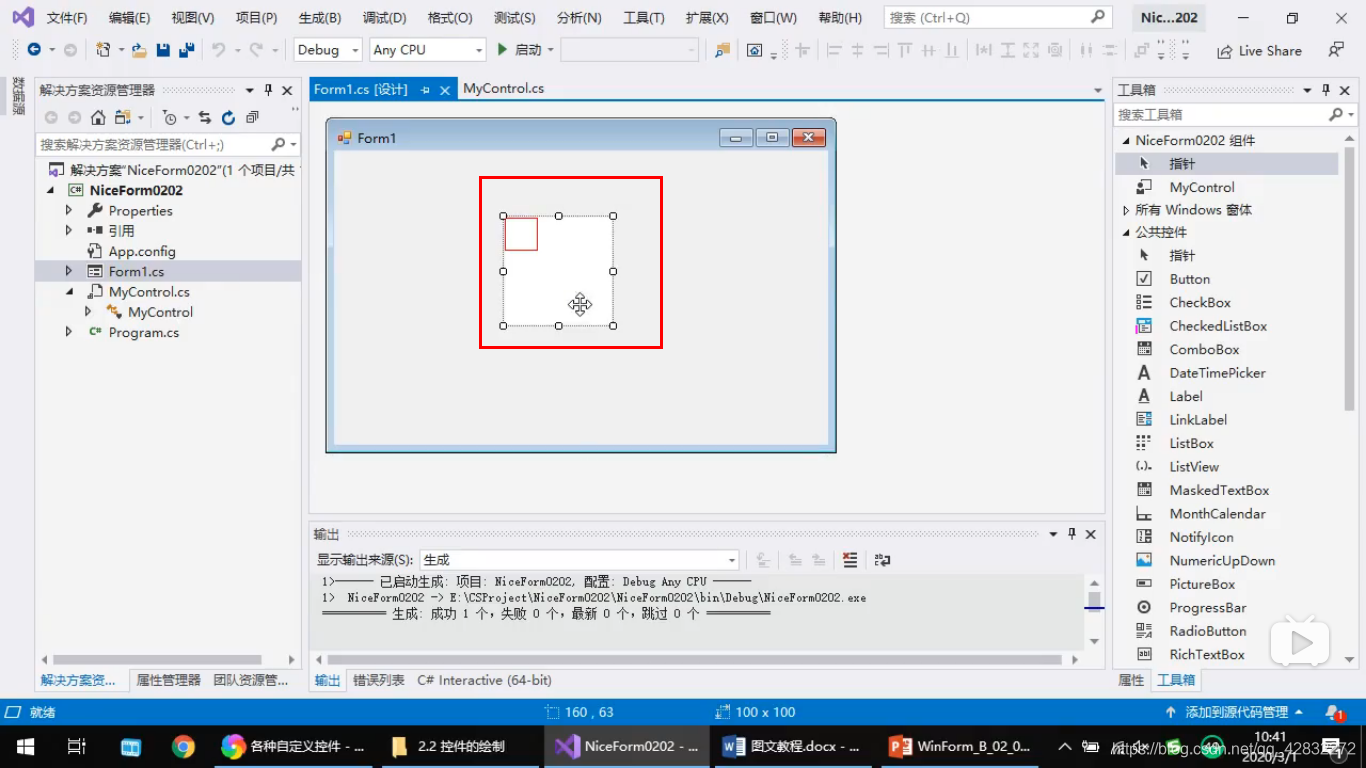Screen dimensions: 1366x768
Task: Switch to the MyControl.cs tab
Action: (x=503, y=88)
